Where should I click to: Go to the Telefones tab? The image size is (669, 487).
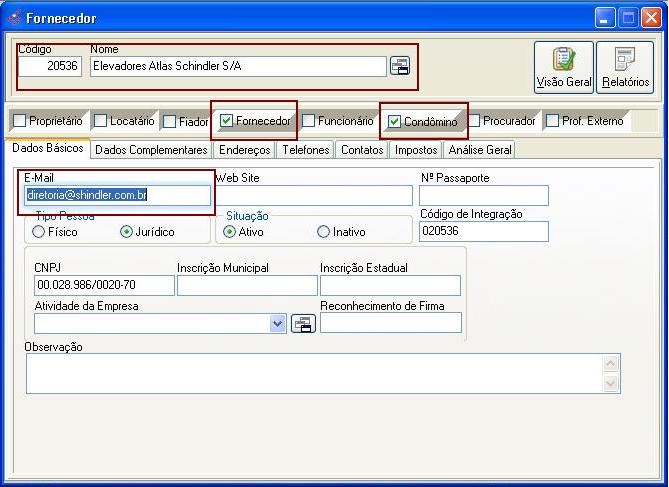[305, 150]
